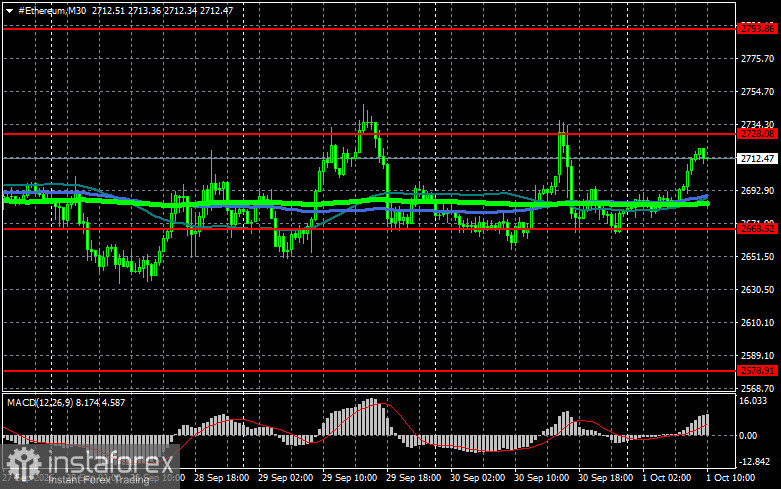Click the red horizontal line at 2578.91

click(x=369, y=371)
